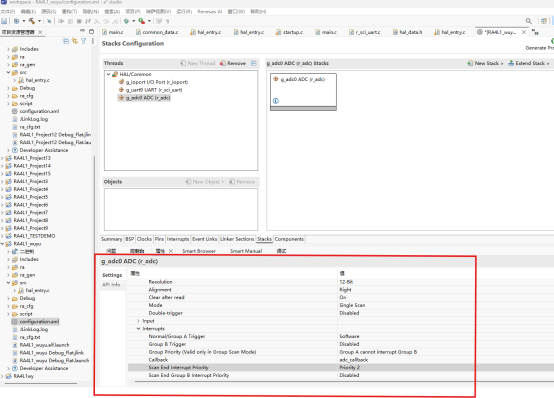Open the API Info side tab
The width and height of the screenshot is (554, 398).
[x=111, y=285]
